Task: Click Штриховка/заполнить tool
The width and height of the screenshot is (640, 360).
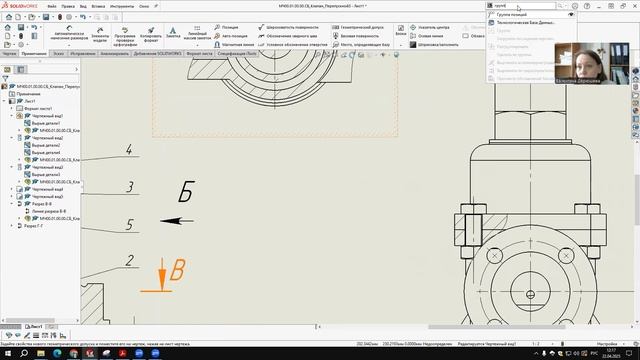Action: (434, 44)
